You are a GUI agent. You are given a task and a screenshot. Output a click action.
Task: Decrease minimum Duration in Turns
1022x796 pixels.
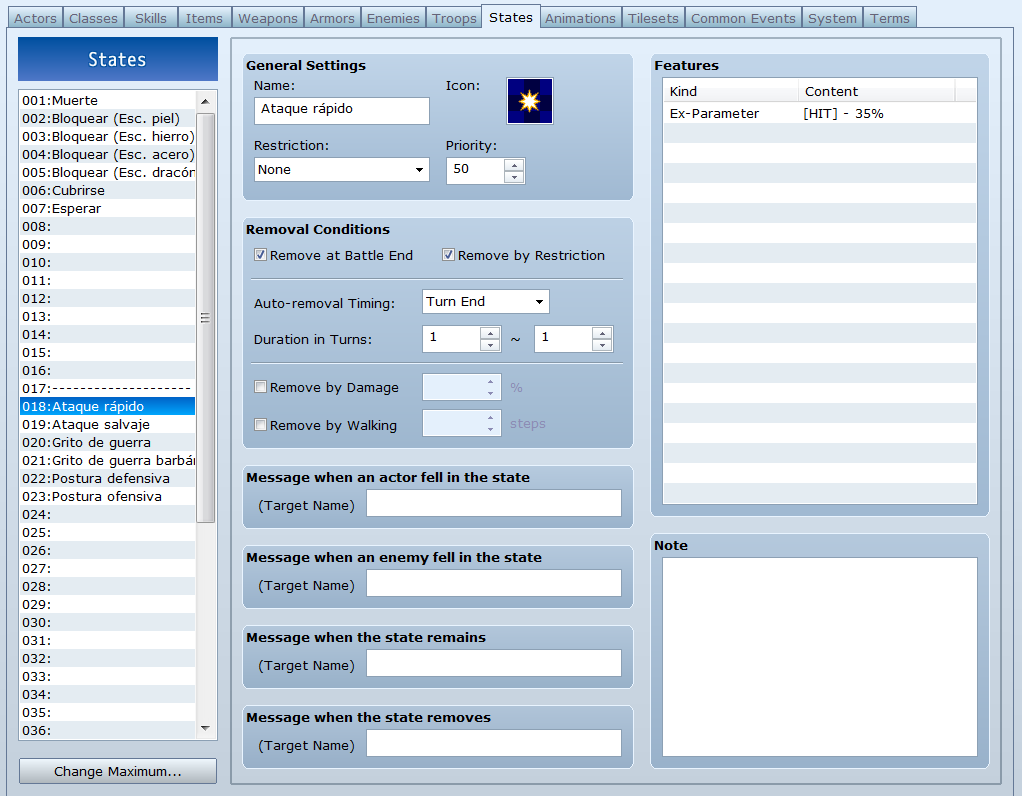[490, 345]
